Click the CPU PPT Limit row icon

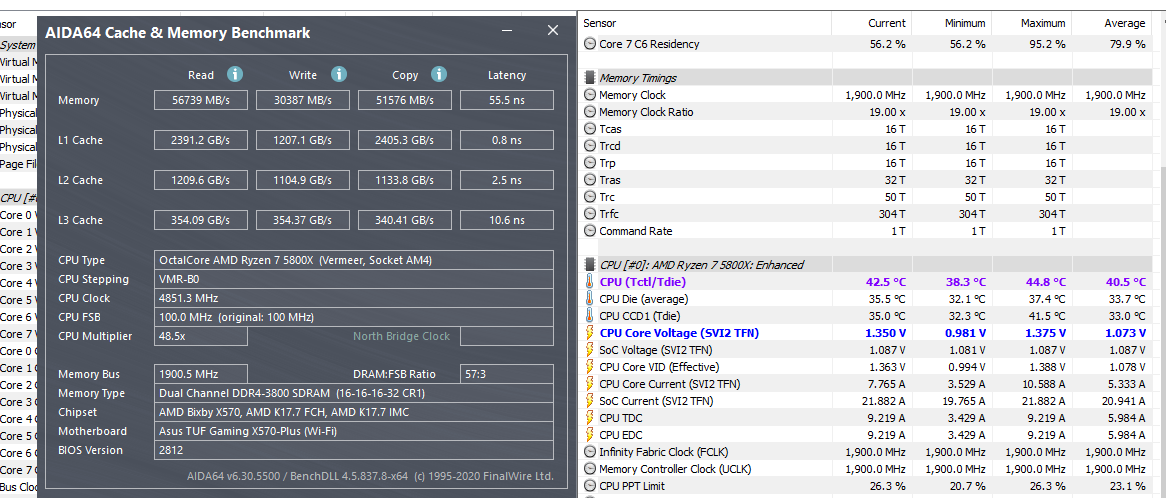click(590, 486)
